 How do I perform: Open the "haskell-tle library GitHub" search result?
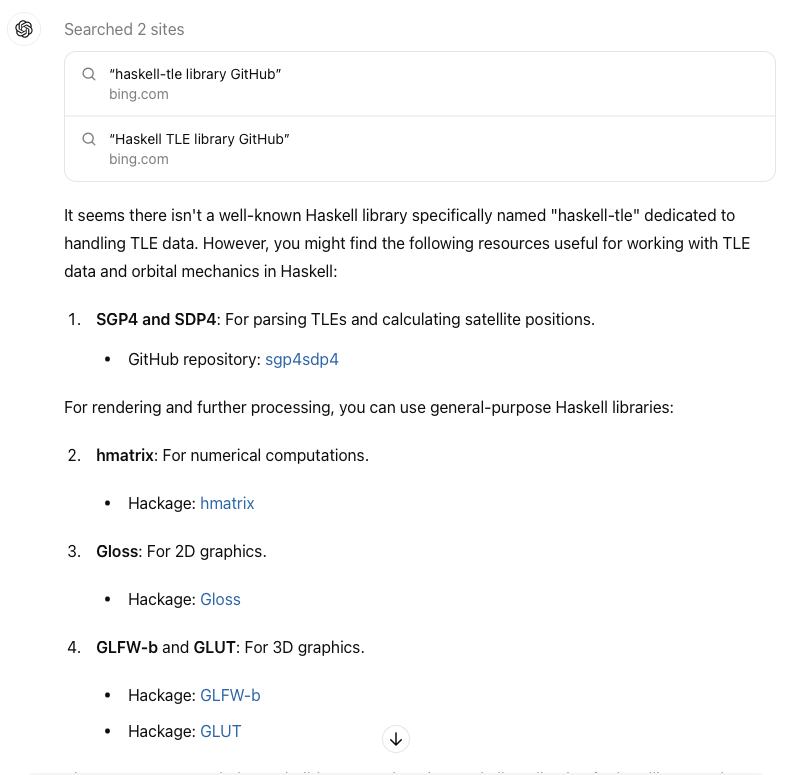pyautogui.click(x=195, y=75)
